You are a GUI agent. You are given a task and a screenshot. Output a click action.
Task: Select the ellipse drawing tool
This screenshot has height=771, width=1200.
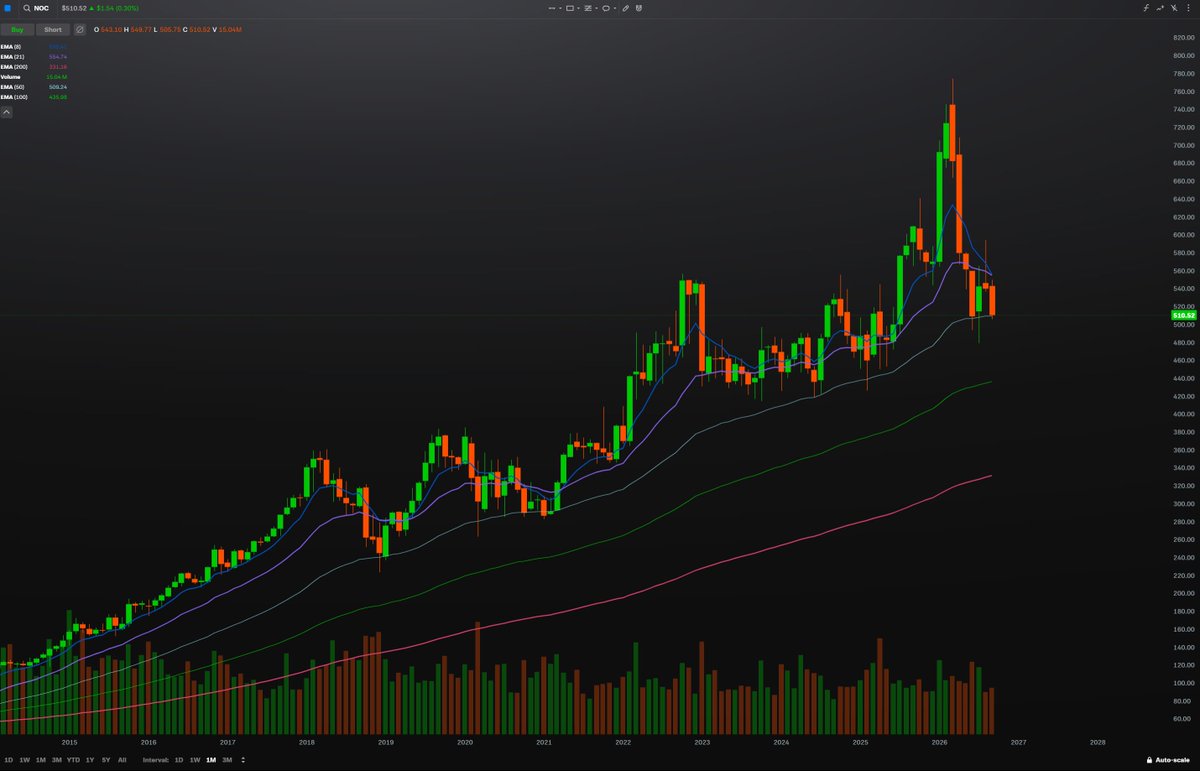(x=606, y=8)
